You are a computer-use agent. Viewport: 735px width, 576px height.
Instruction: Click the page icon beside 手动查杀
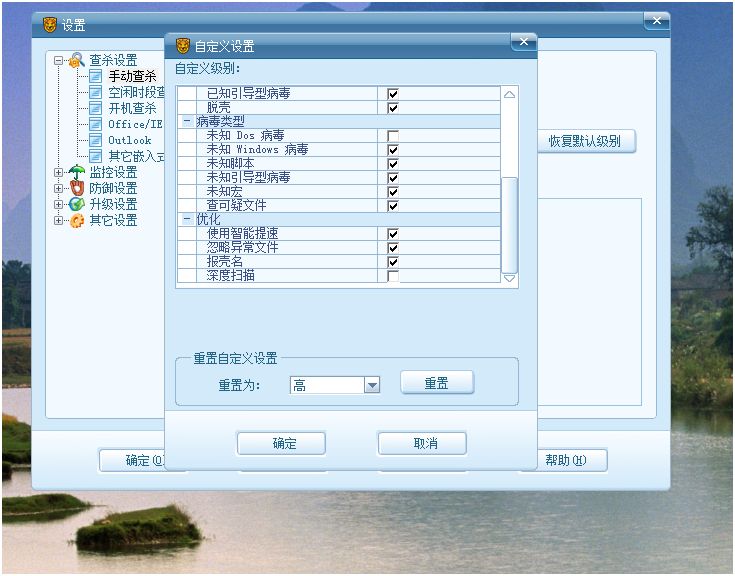[x=95, y=76]
